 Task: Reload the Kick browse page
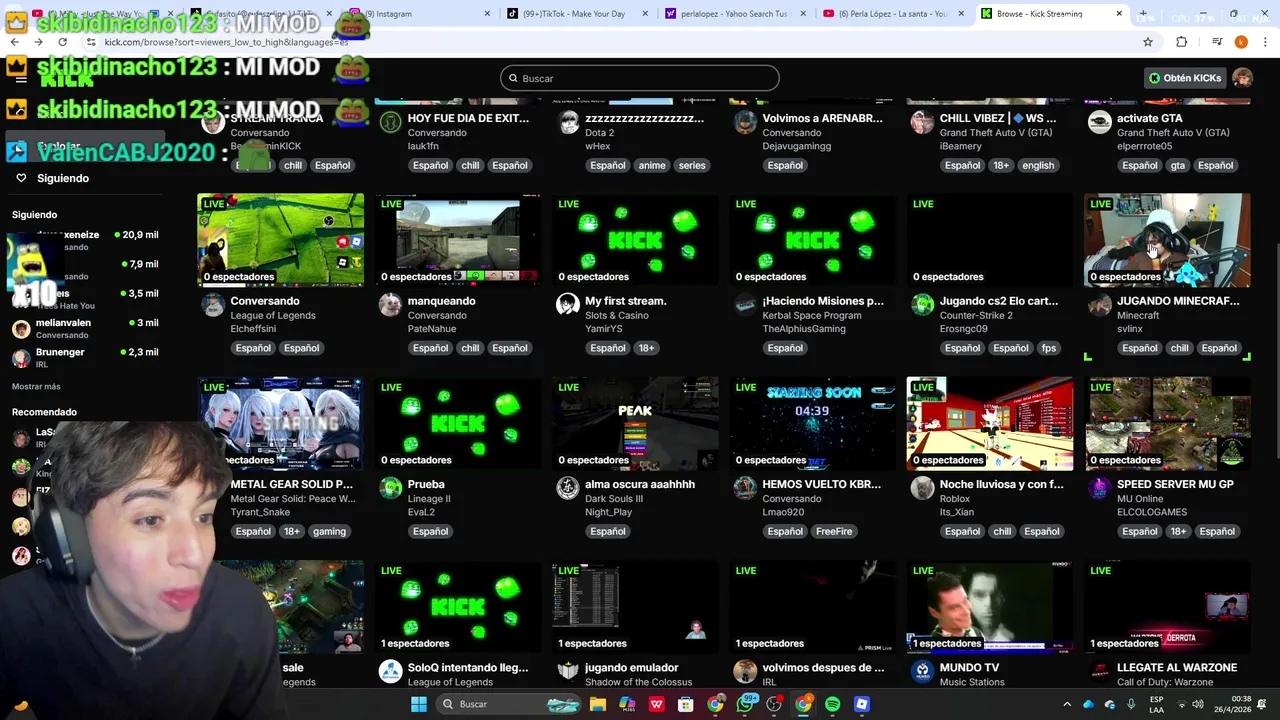[x=62, y=42]
